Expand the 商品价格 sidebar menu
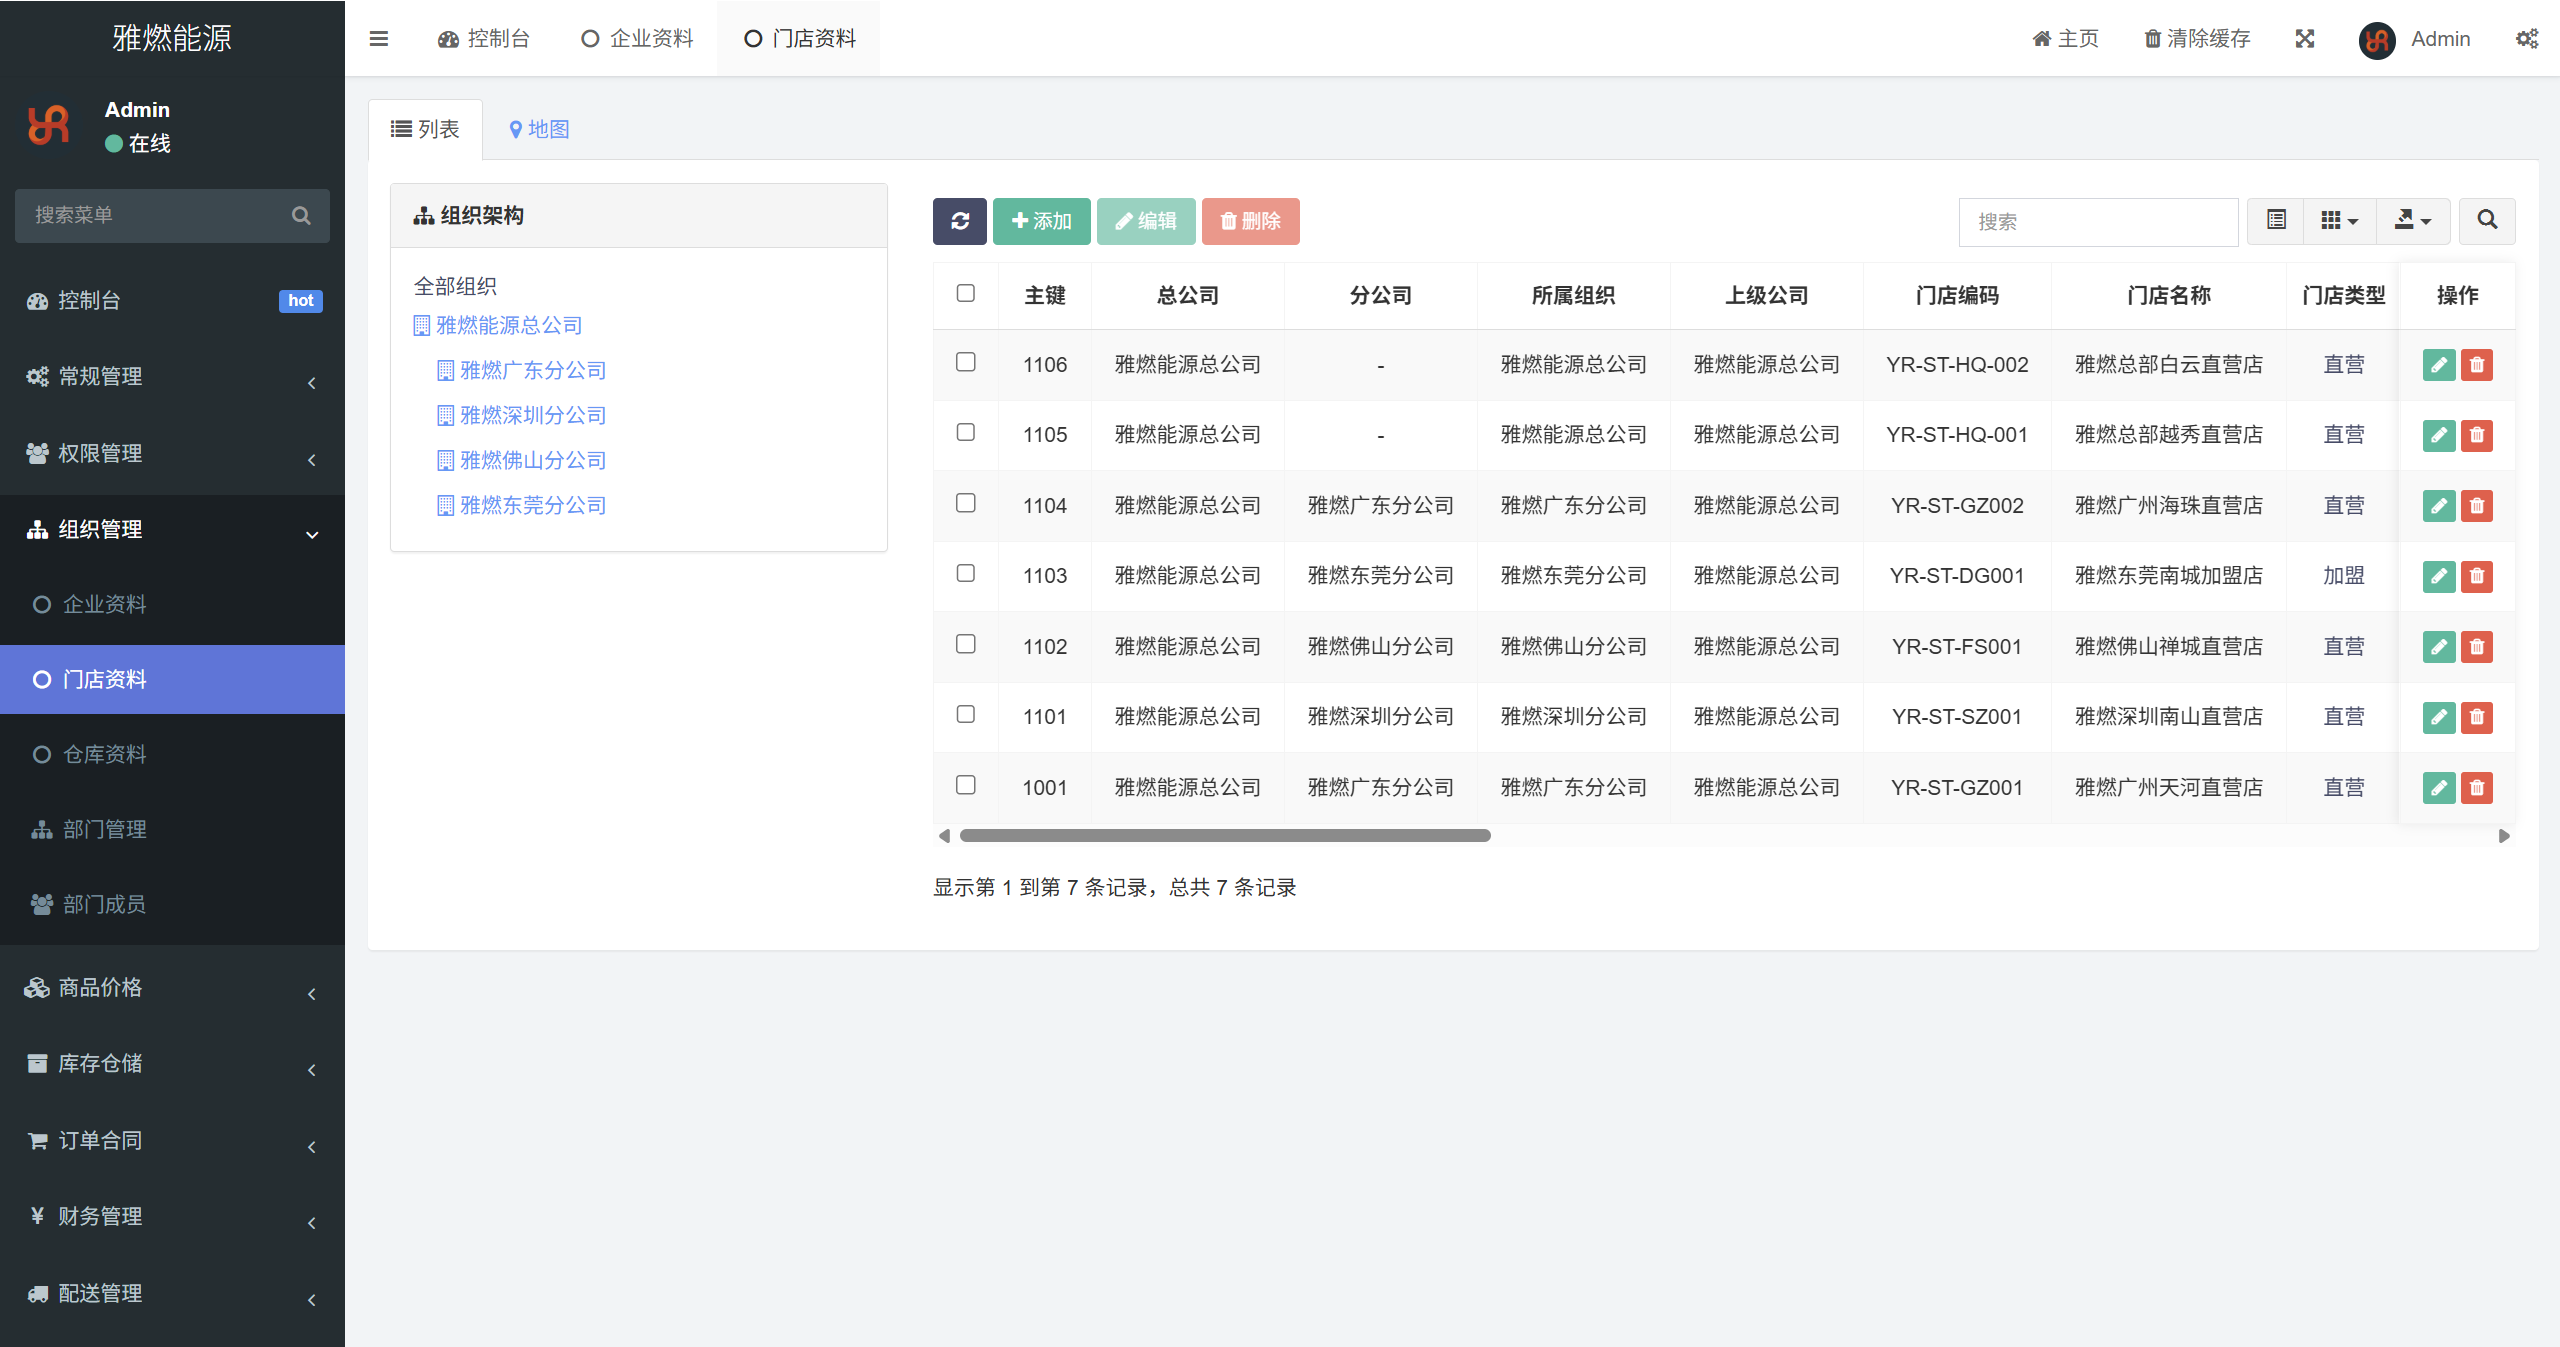The width and height of the screenshot is (2560, 1347). coord(172,988)
